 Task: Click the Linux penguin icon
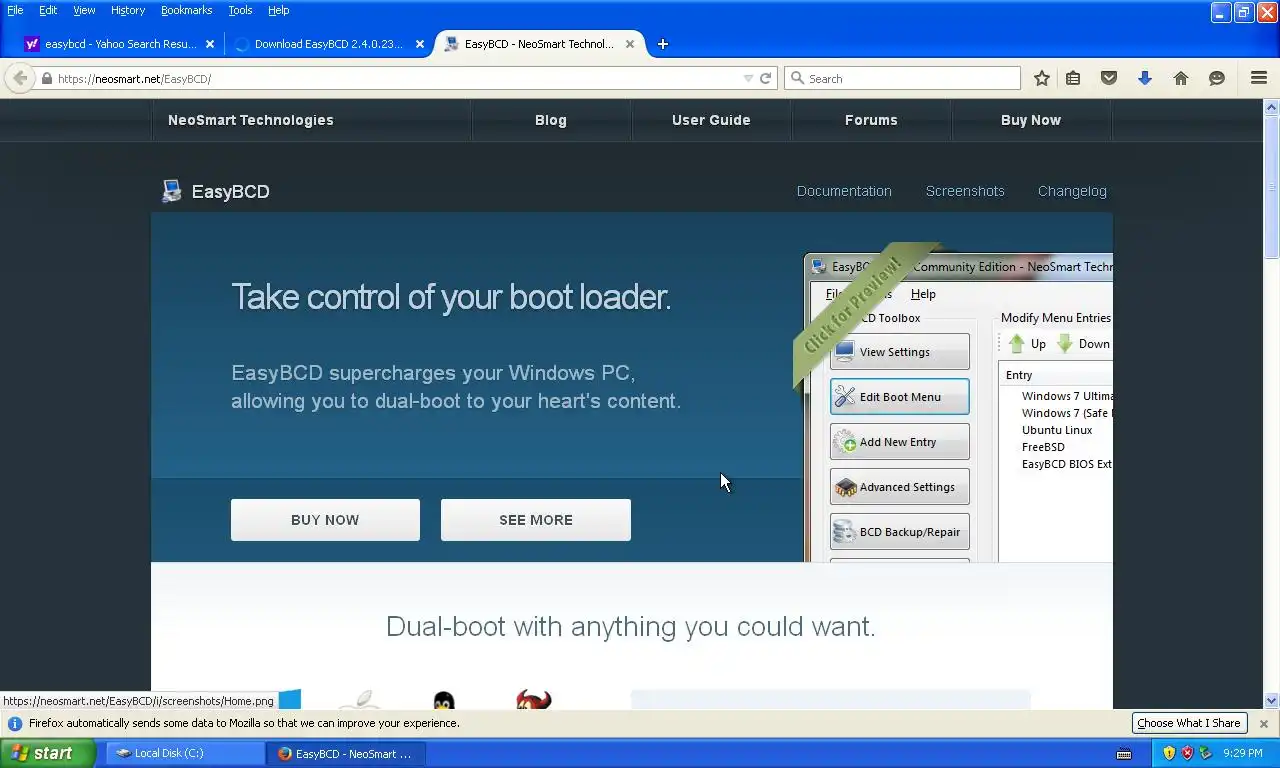(x=444, y=700)
